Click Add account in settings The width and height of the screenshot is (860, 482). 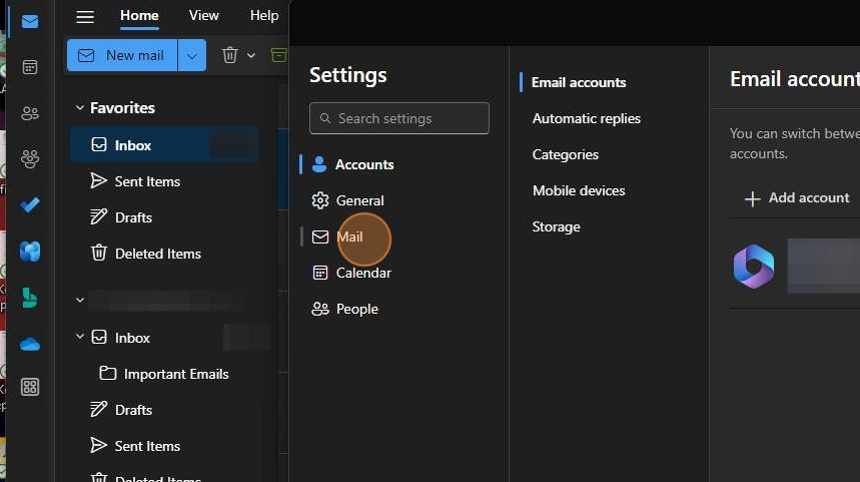coord(797,198)
